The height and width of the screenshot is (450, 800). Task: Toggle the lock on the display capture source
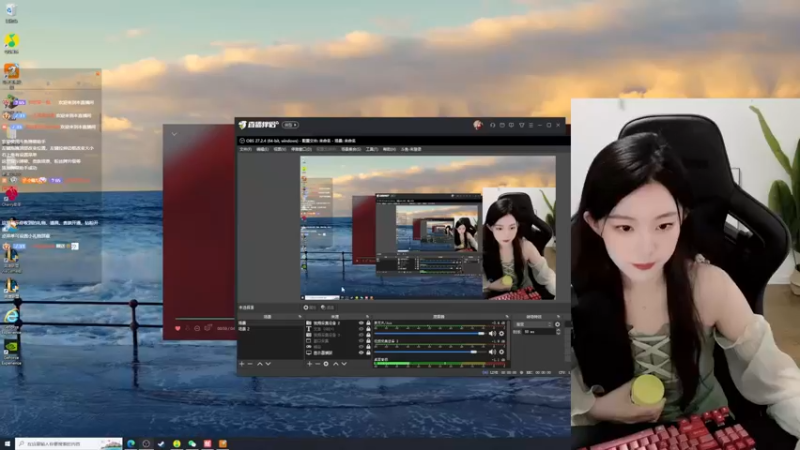(x=368, y=353)
